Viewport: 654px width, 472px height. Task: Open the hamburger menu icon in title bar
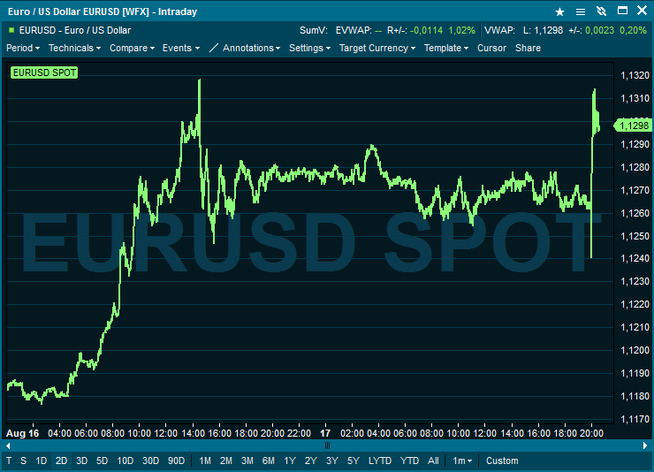(580, 11)
